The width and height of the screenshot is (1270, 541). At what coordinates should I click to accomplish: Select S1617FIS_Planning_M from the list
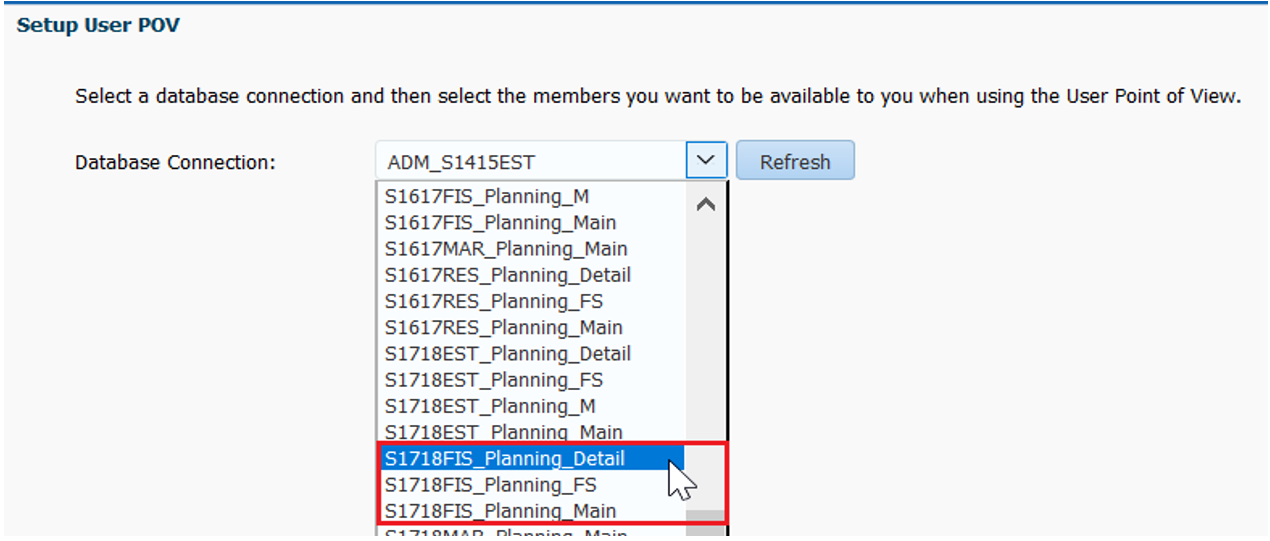point(486,197)
